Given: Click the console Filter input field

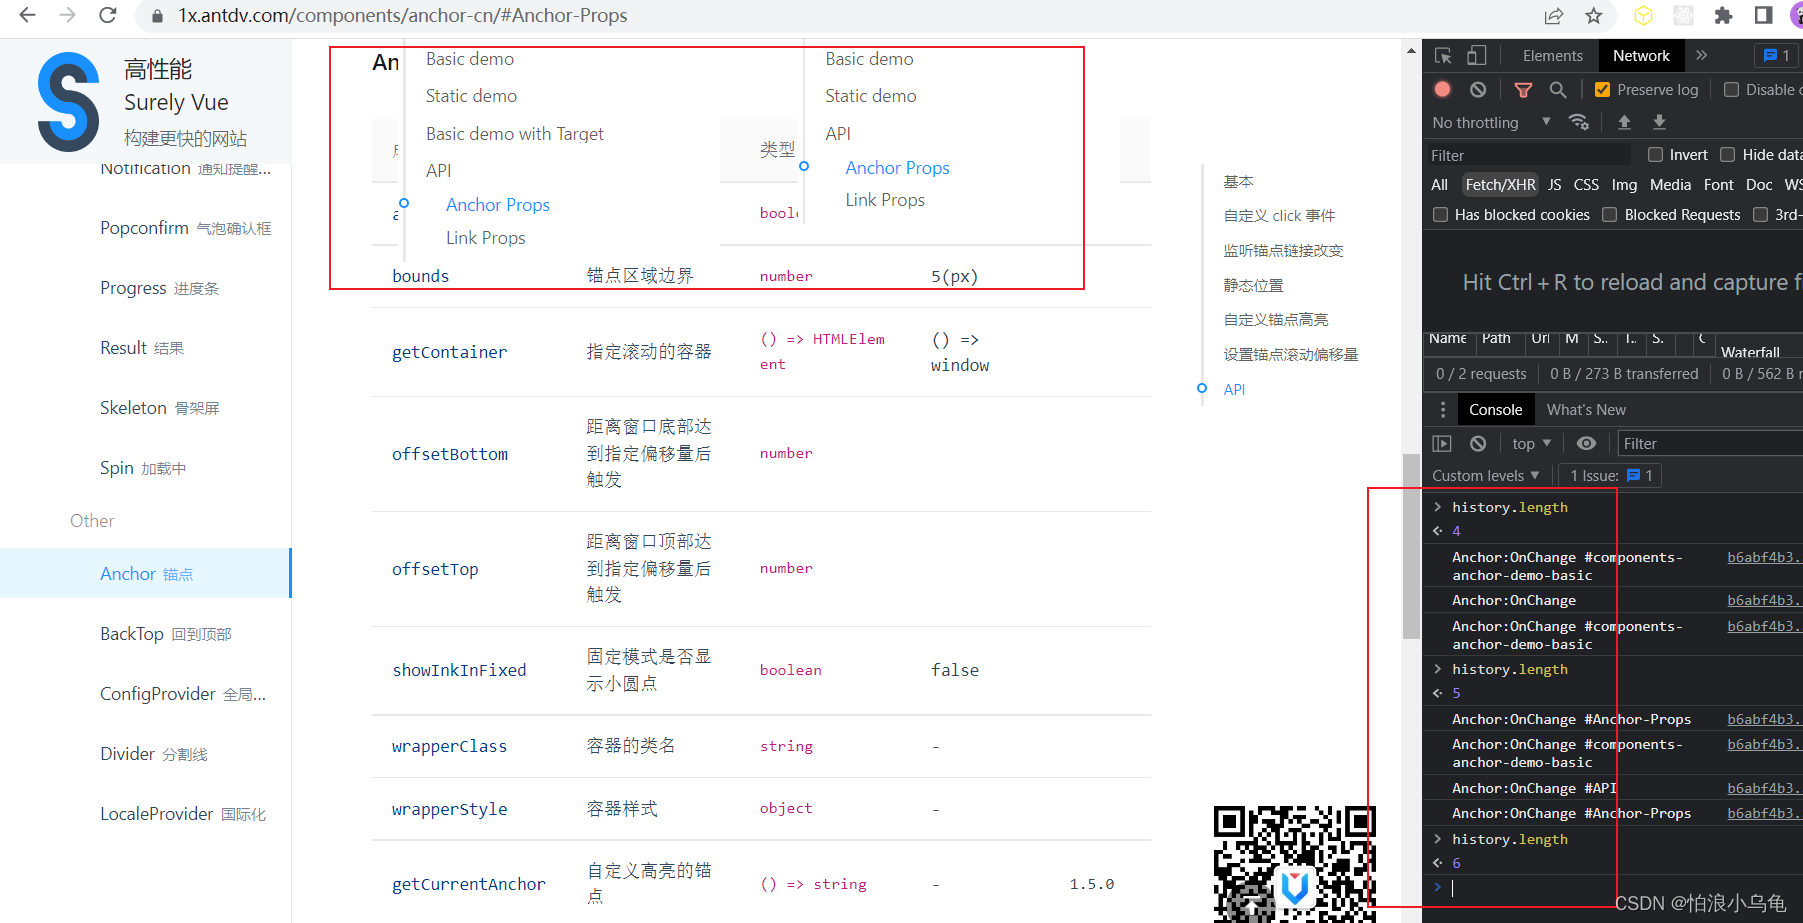Looking at the screenshot, I should (x=1709, y=443).
